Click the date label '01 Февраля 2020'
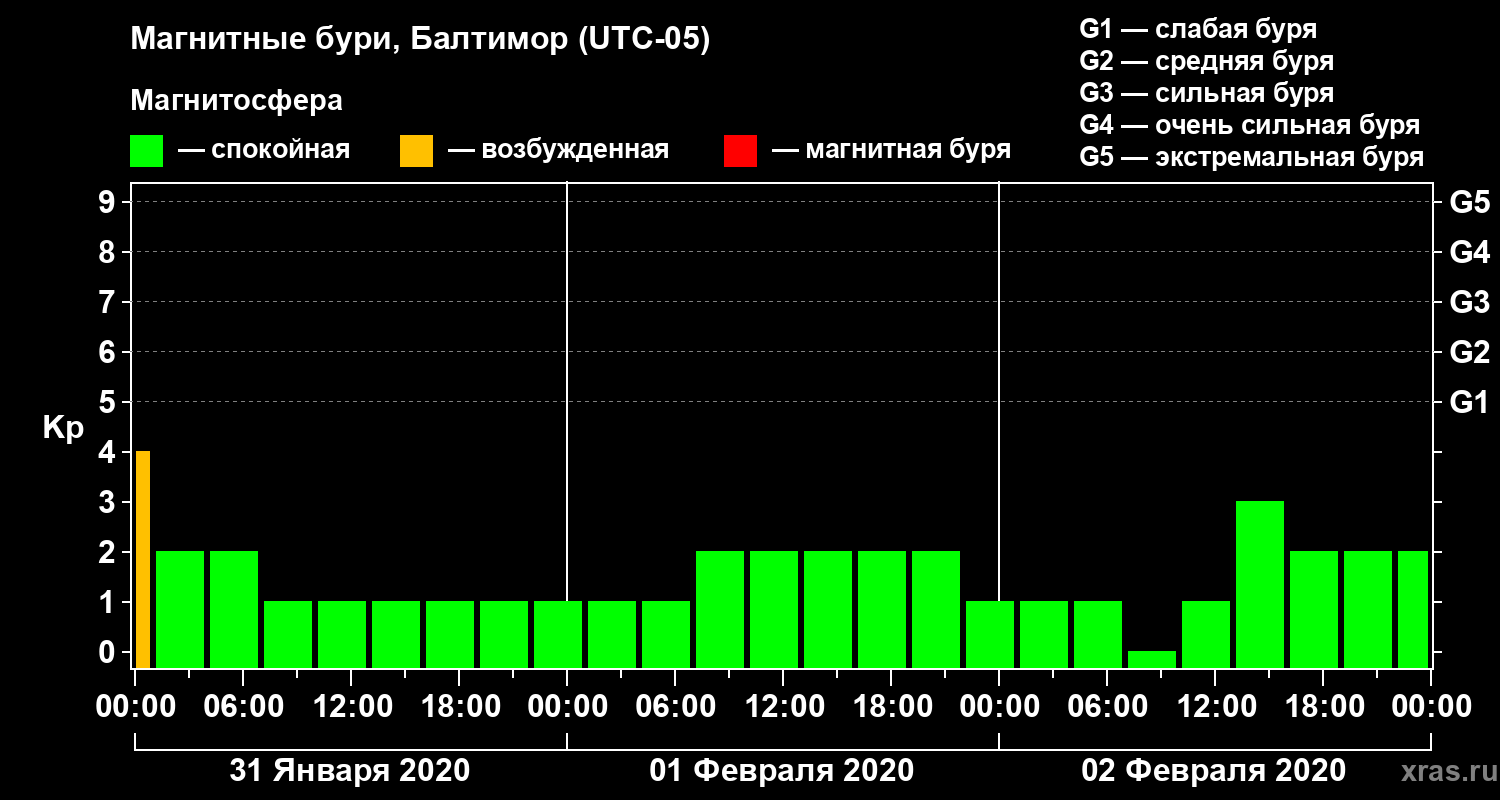This screenshot has width=1500, height=800. click(781, 771)
